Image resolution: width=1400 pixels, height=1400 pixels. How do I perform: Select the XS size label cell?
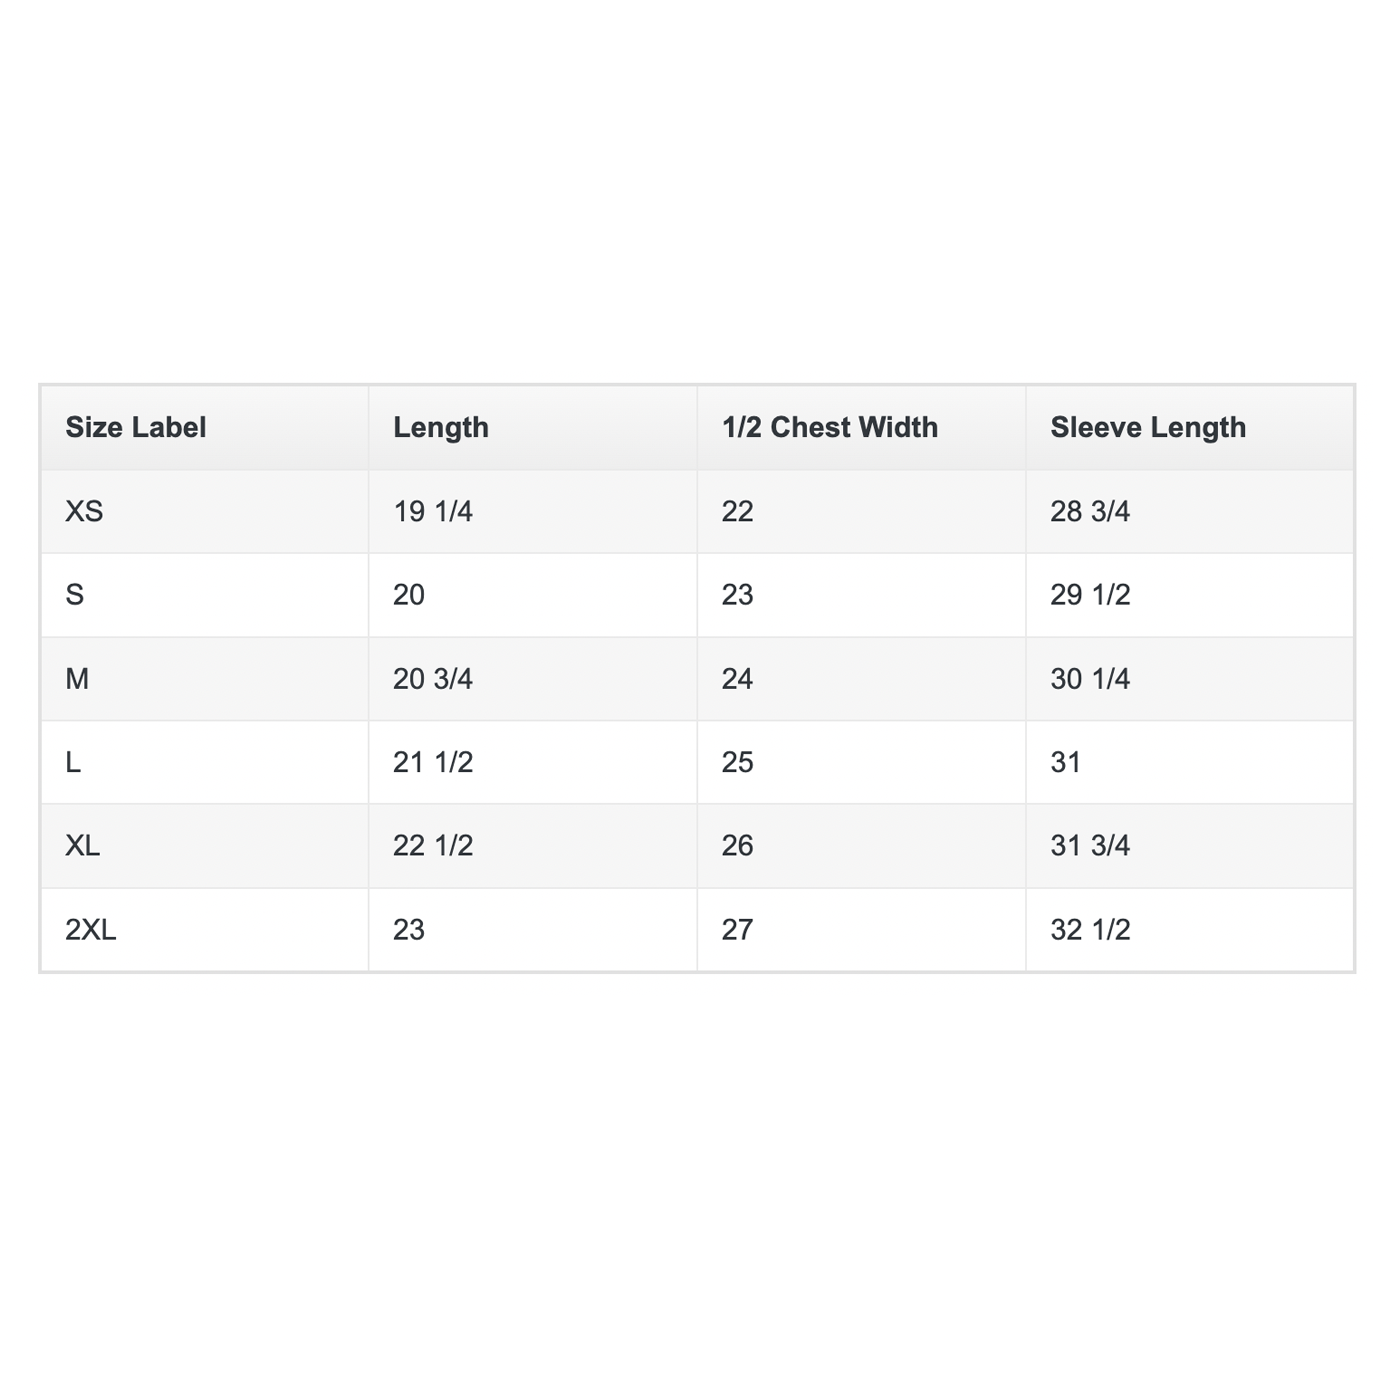pyautogui.click(x=84, y=512)
